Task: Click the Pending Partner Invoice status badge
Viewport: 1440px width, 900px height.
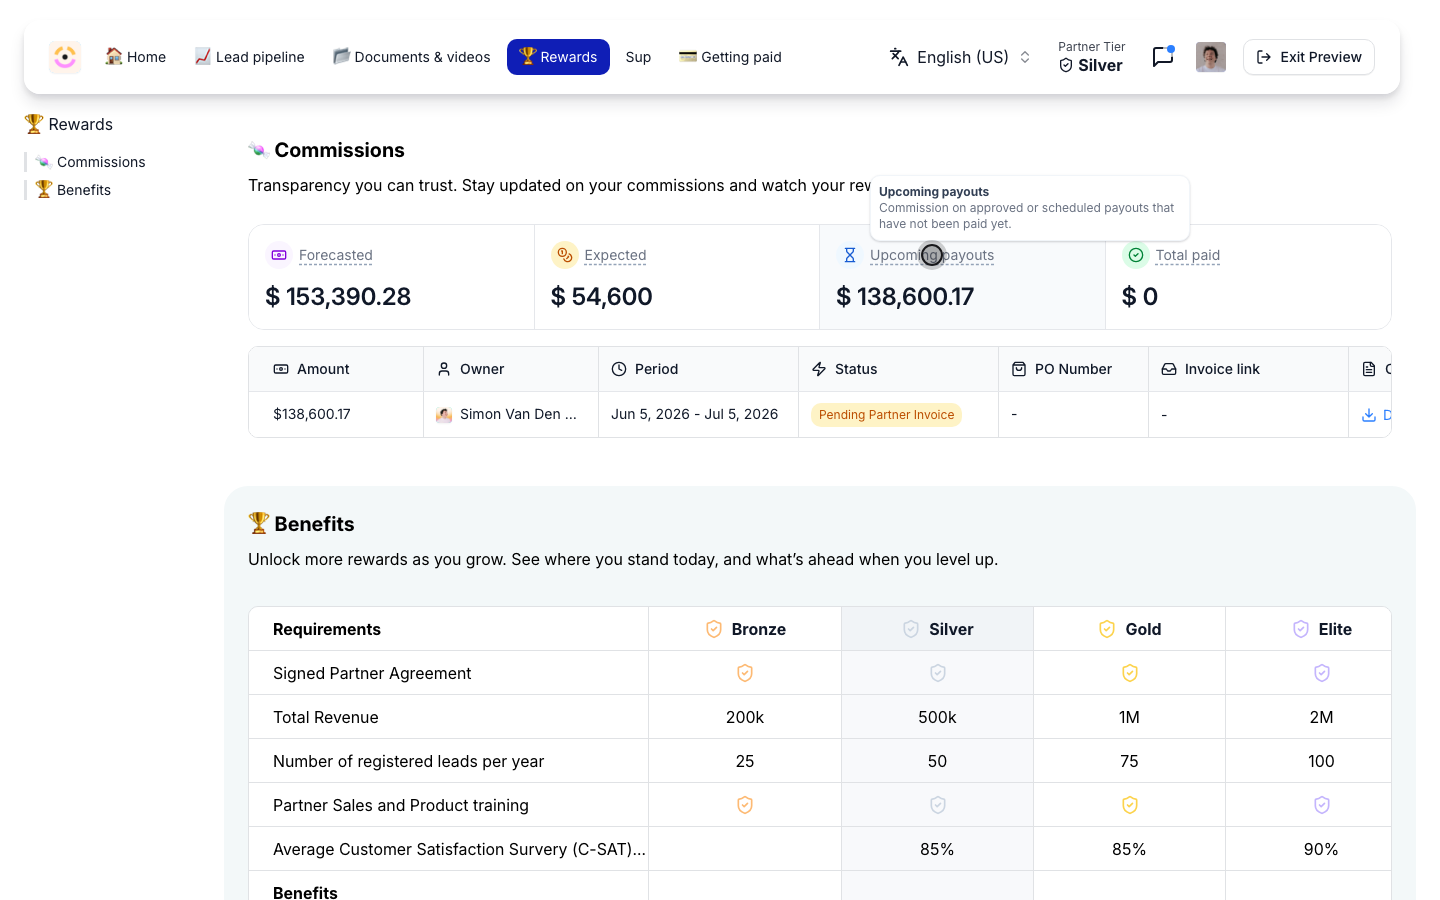Action: (x=886, y=415)
